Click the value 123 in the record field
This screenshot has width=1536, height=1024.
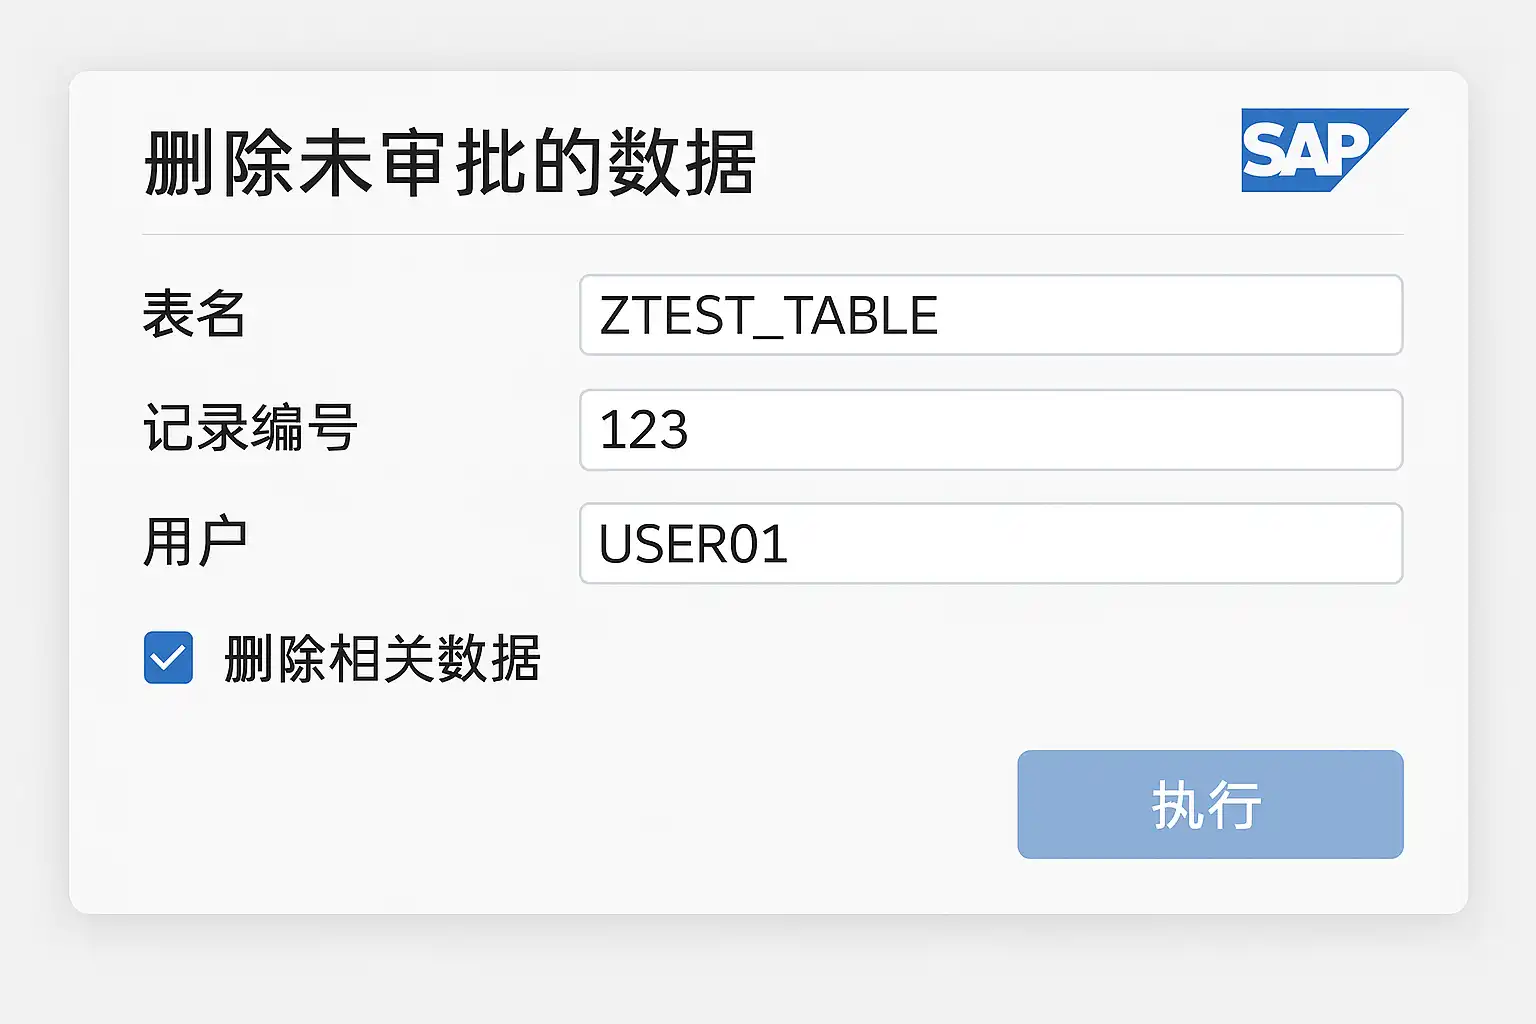(x=644, y=431)
